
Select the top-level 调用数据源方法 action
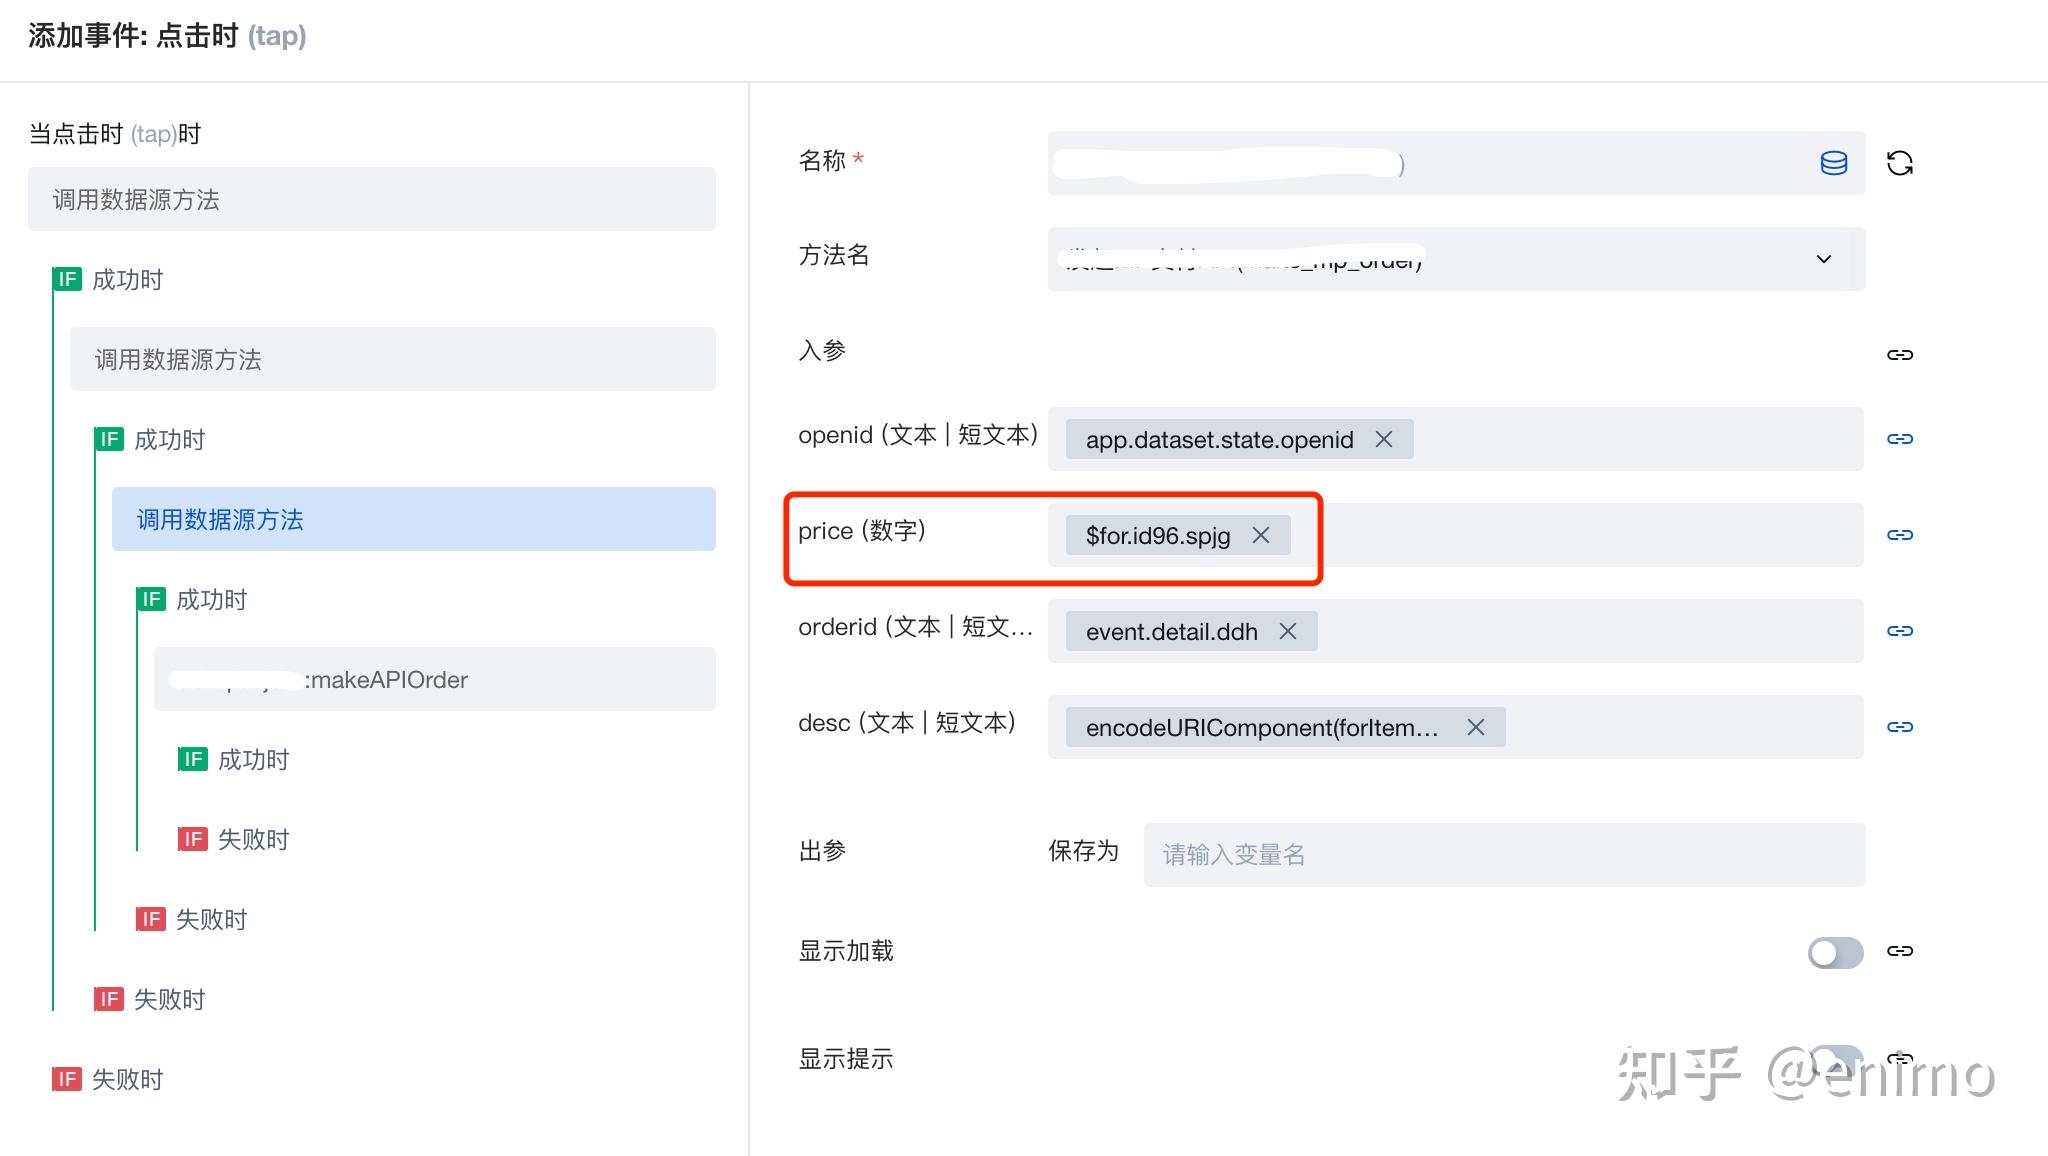[x=371, y=199]
